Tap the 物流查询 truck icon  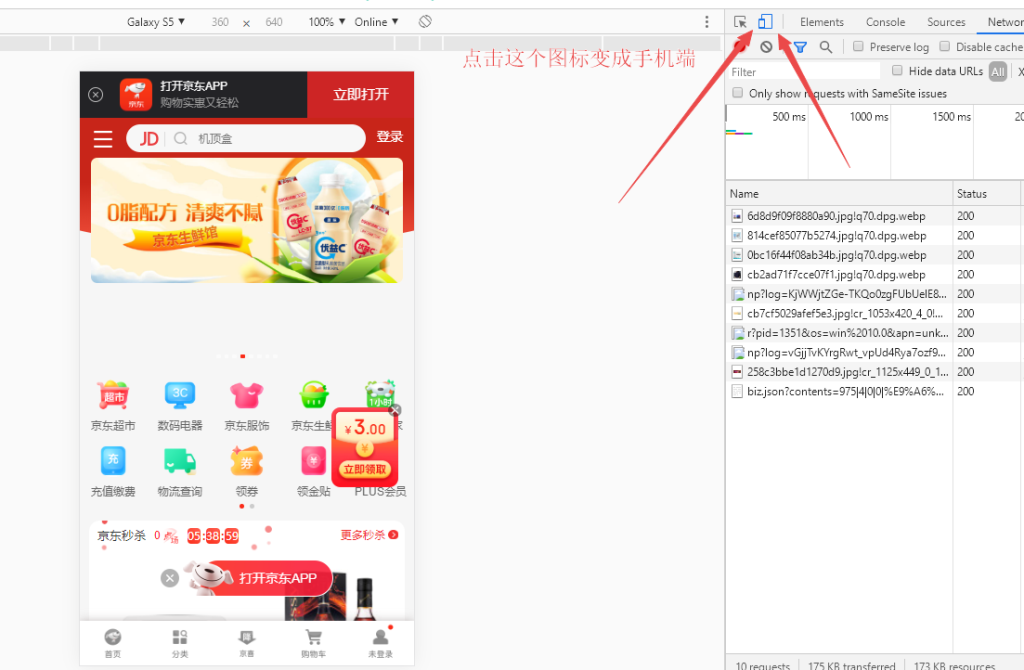[x=180, y=461]
